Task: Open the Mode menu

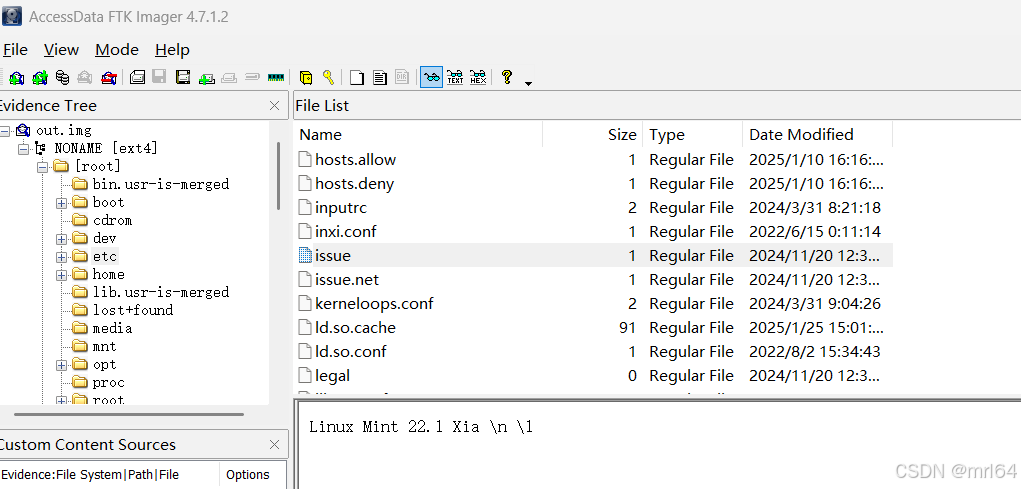Action: coord(117,50)
